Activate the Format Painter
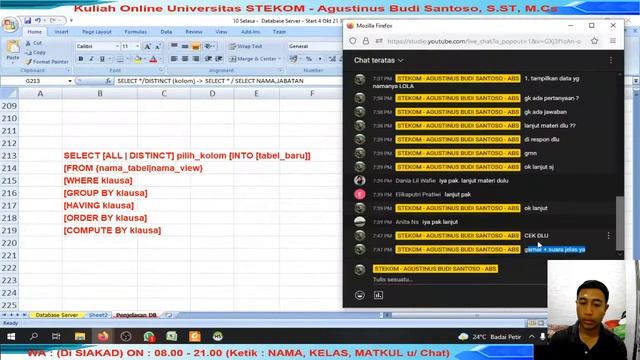The image size is (640, 360). point(47,62)
